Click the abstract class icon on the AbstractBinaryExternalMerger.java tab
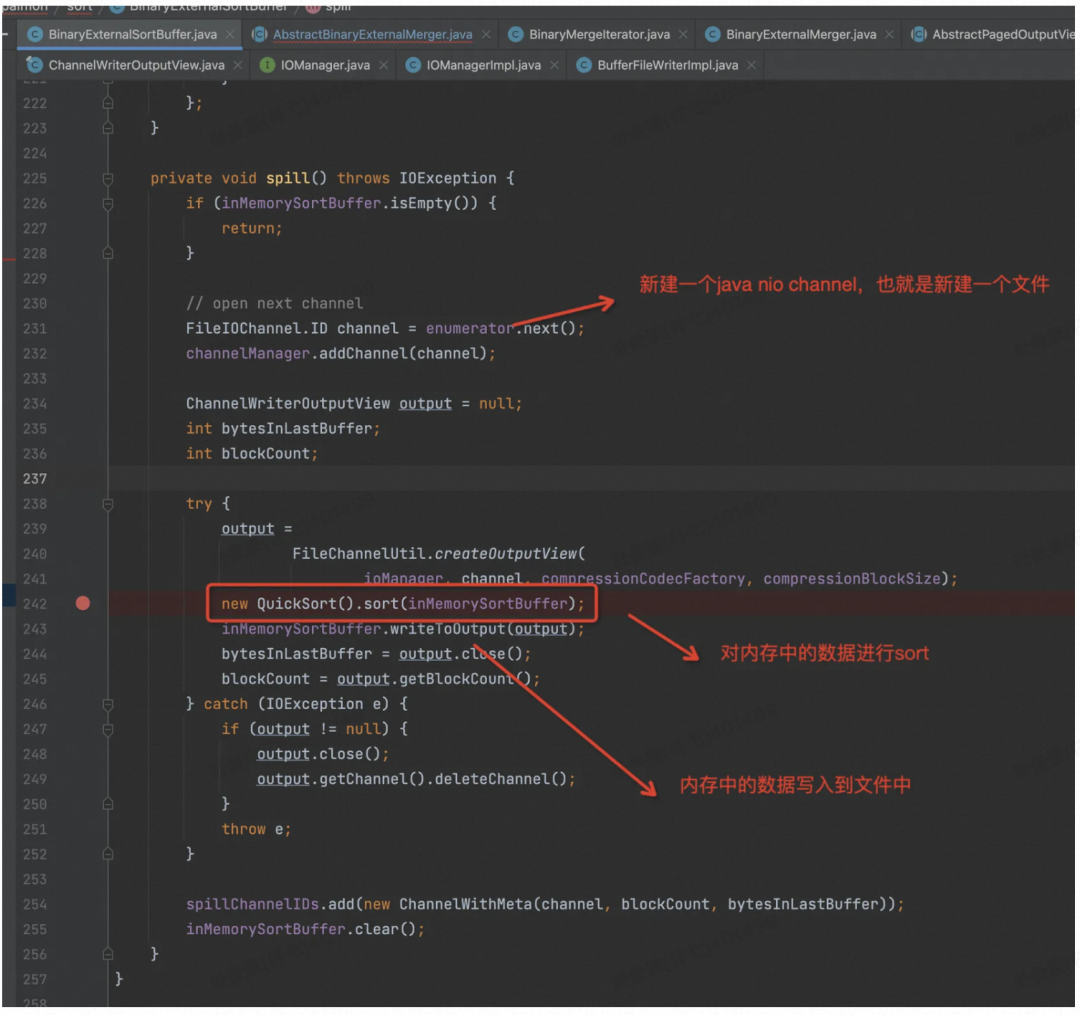 258,34
